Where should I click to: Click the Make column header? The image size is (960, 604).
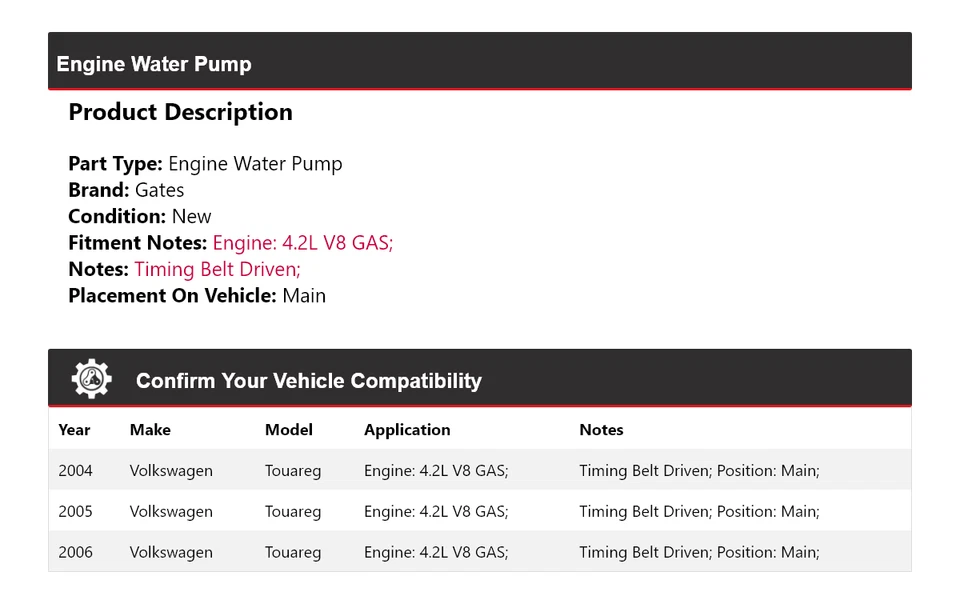coord(150,430)
